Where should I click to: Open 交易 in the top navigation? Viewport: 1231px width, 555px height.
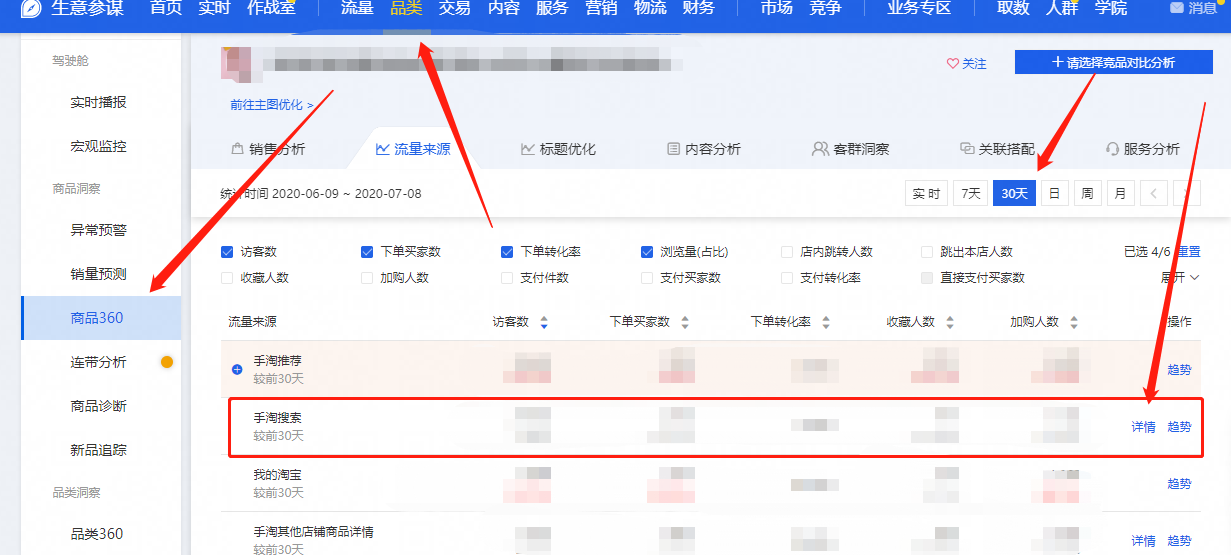click(455, 9)
